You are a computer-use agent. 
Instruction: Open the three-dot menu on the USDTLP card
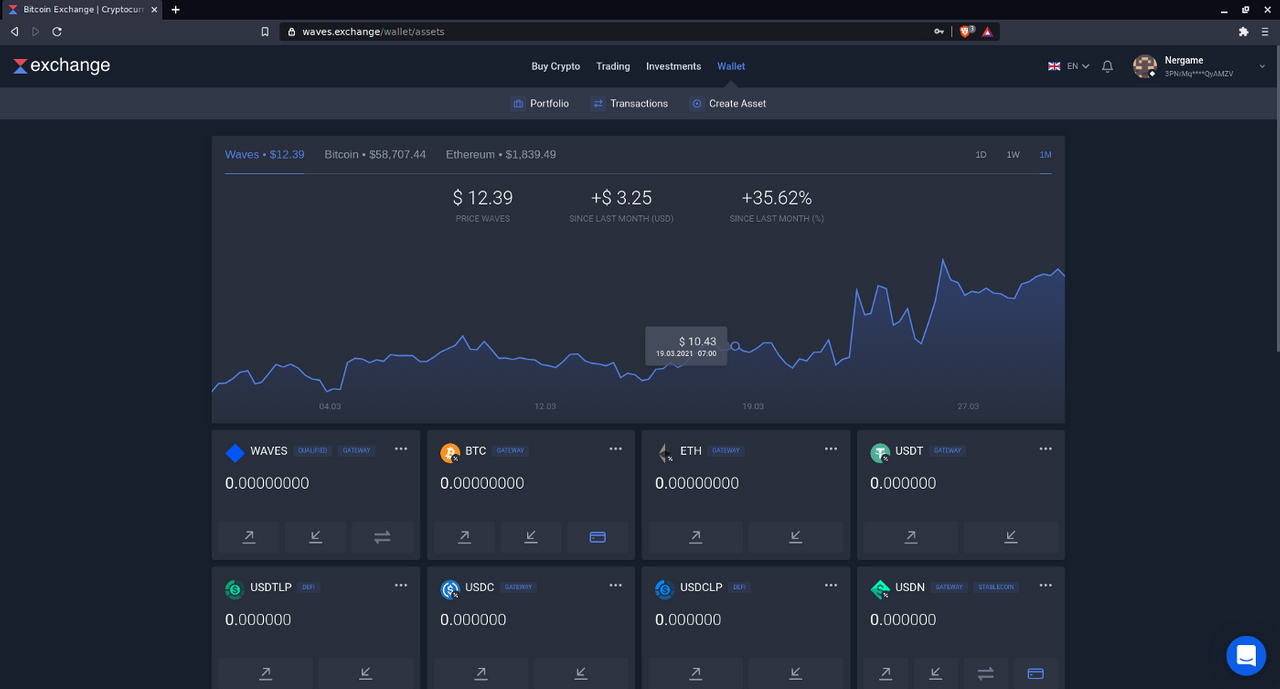tap(401, 585)
